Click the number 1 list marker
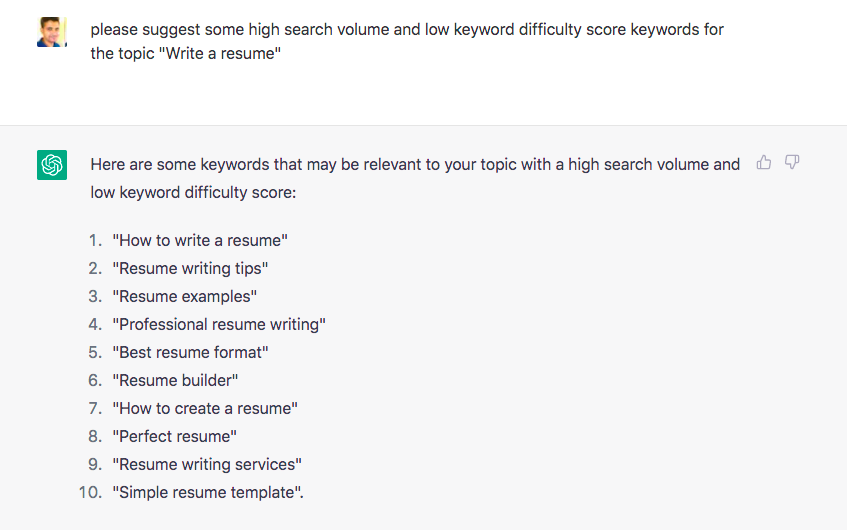 click(96, 240)
